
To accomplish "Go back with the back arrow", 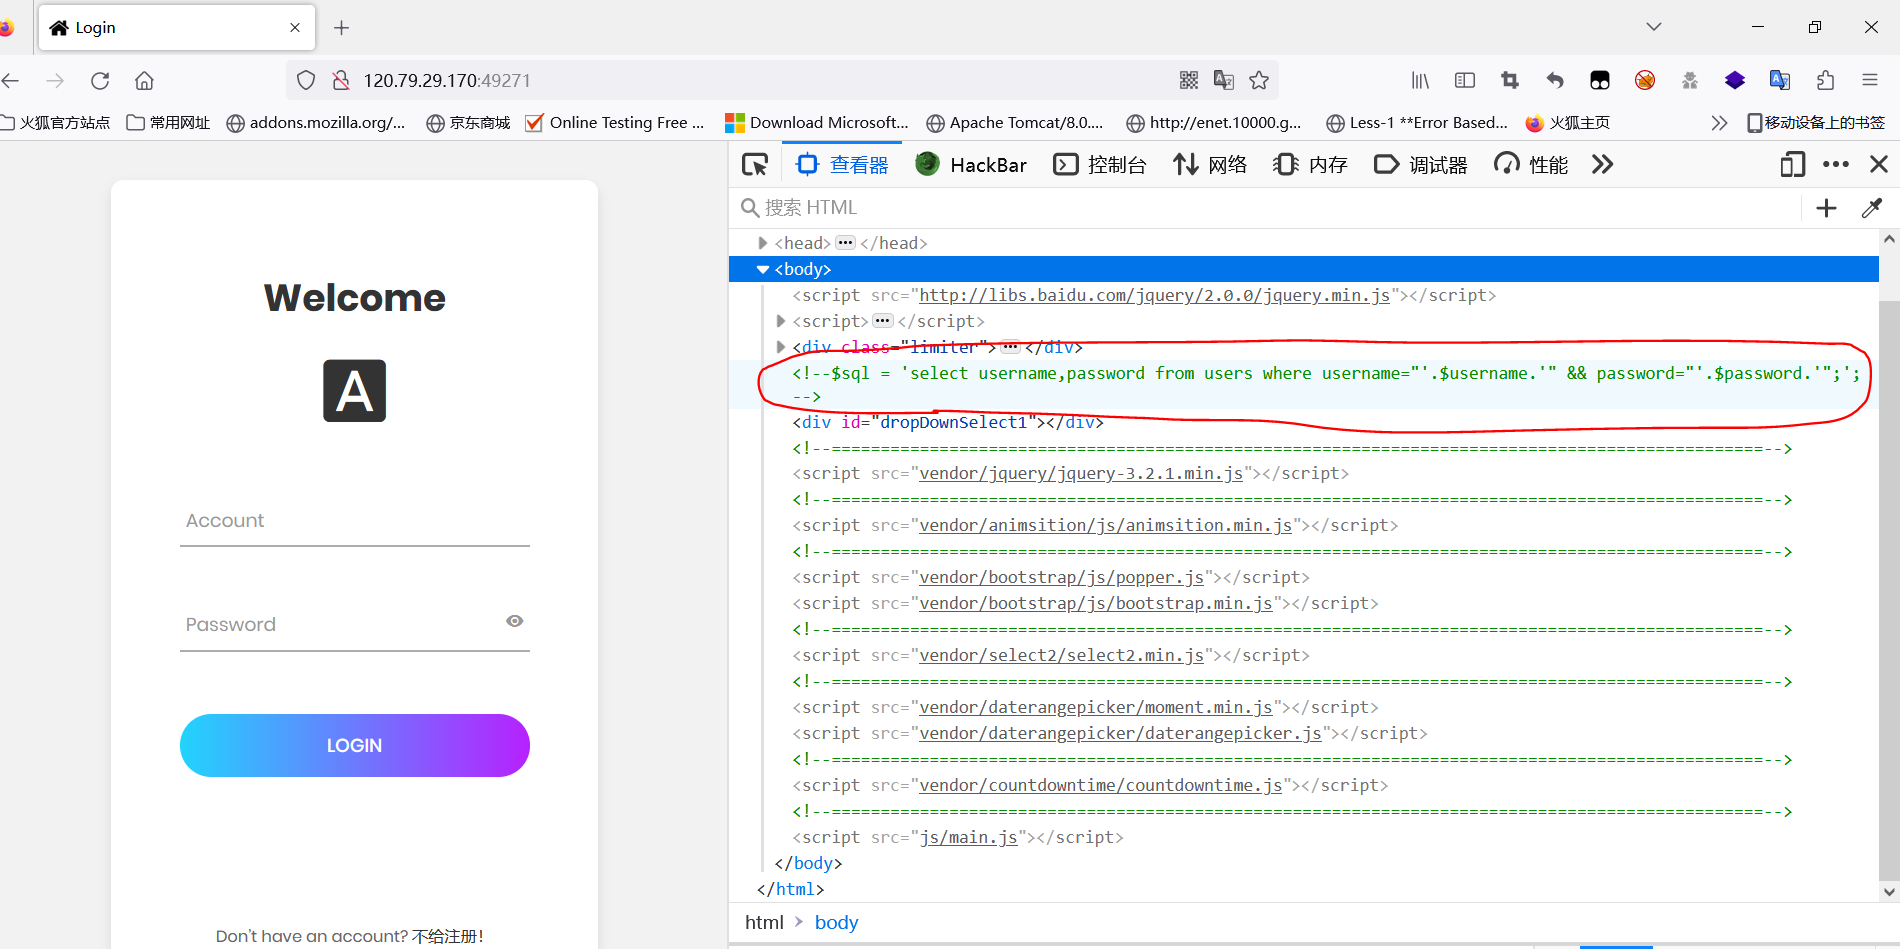I will click(11, 80).
